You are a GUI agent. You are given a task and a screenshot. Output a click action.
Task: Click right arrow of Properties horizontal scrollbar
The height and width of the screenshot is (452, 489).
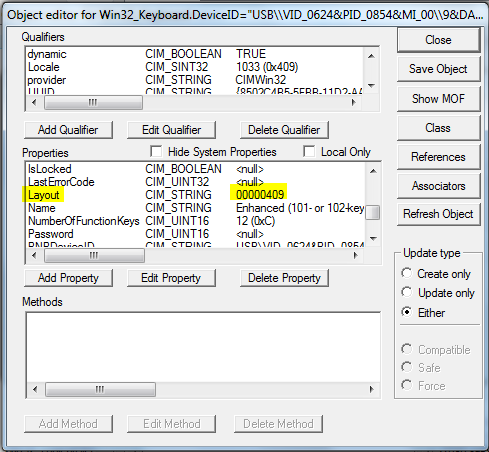(355, 256)
